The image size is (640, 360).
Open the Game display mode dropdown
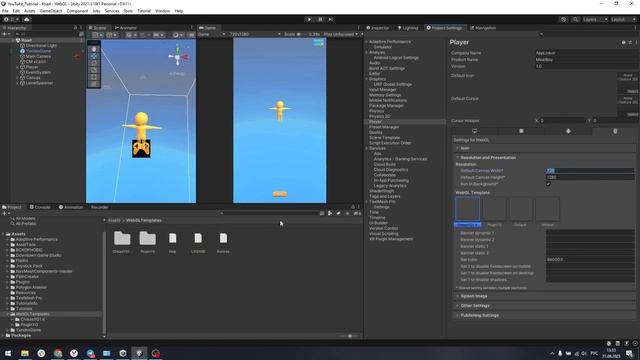click(212, 34)
